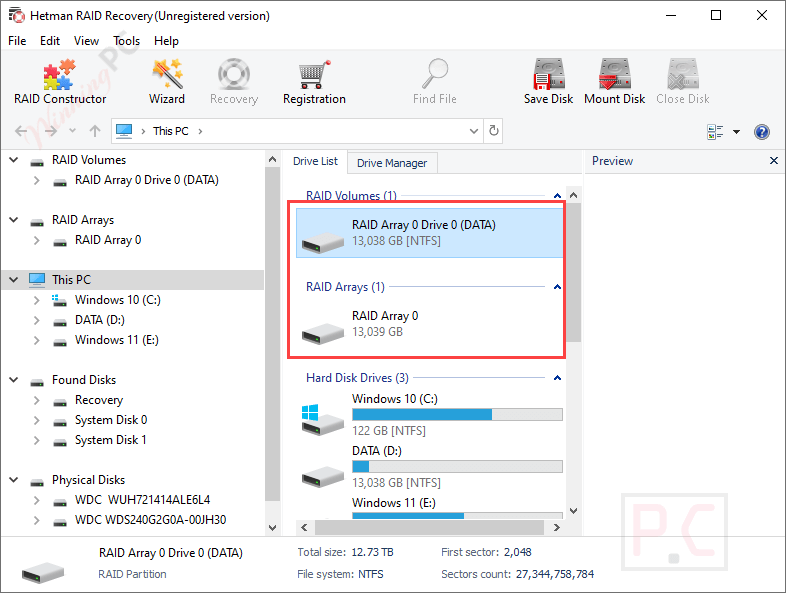Select DATA (D:) drive in list
This screenshot has width=786, height=593.
tap(430, 467)
